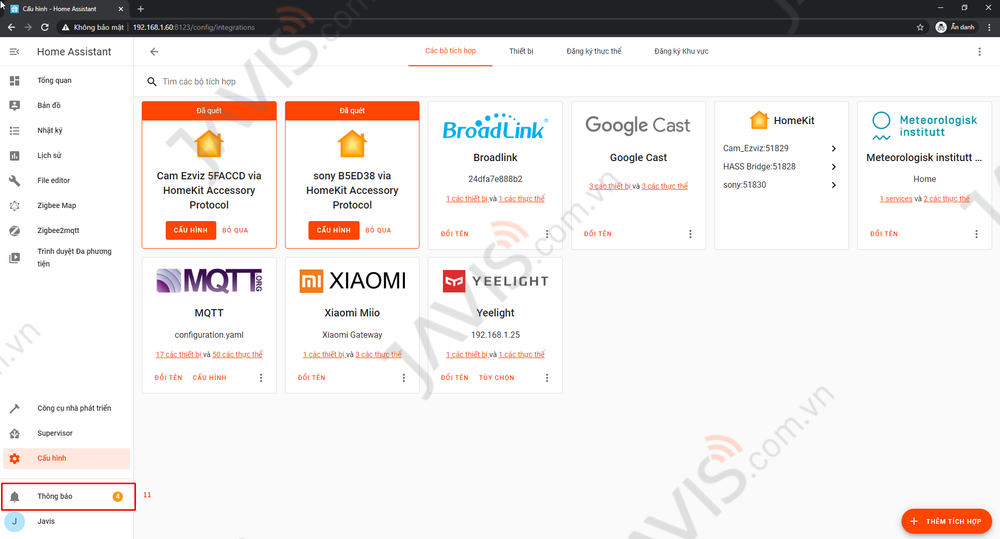Image resolution: width=1000 pixels, height=539 pixels.
Task: Open MQTT 50 các thực thể link
Action: pyautogui.click(x=237, y=355)
